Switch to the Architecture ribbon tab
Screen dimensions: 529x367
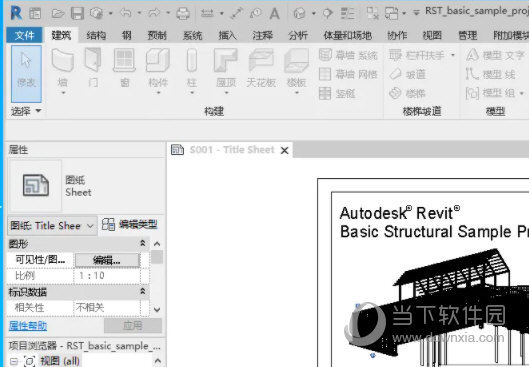61,35
